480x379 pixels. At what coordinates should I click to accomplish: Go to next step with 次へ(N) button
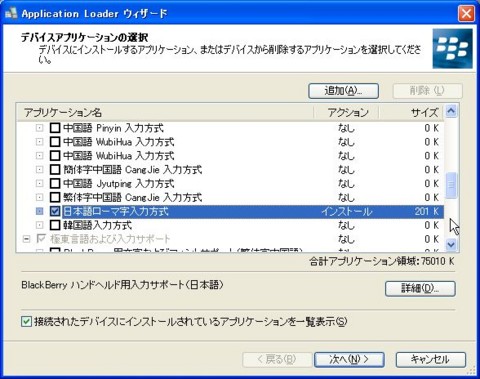pos(349,360)
